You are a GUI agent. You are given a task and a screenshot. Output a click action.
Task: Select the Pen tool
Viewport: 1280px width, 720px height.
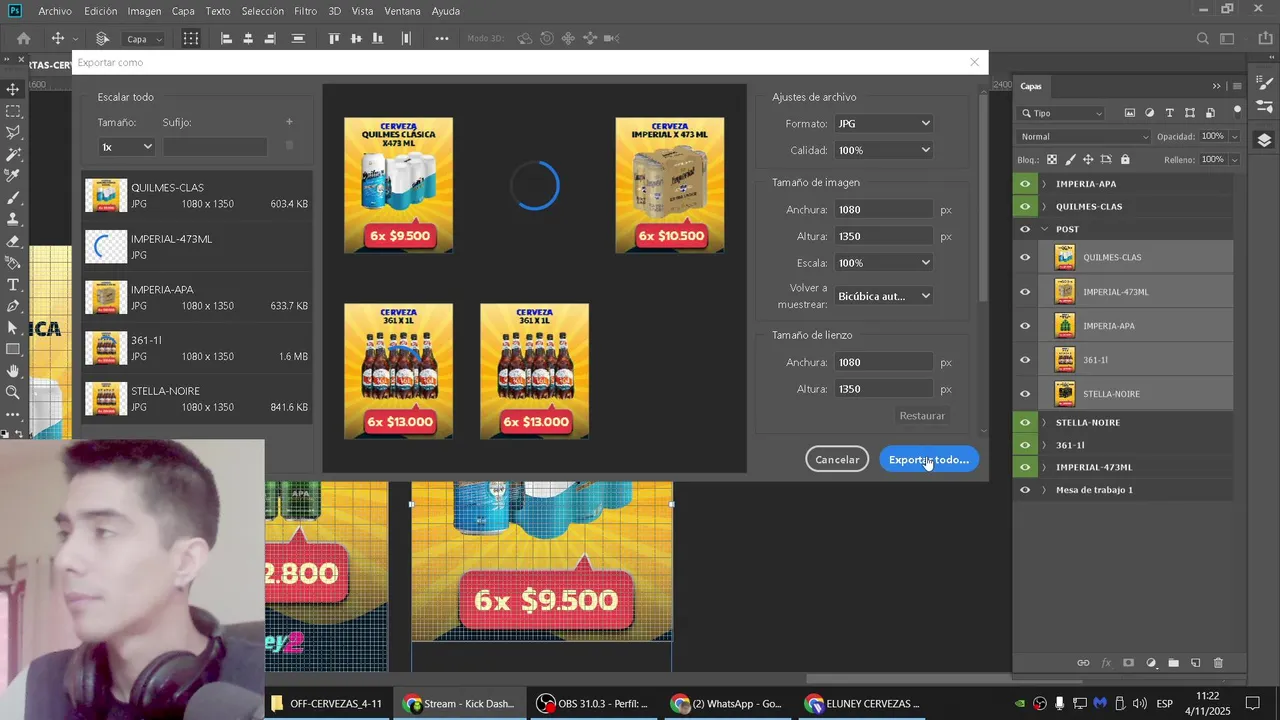13,306
